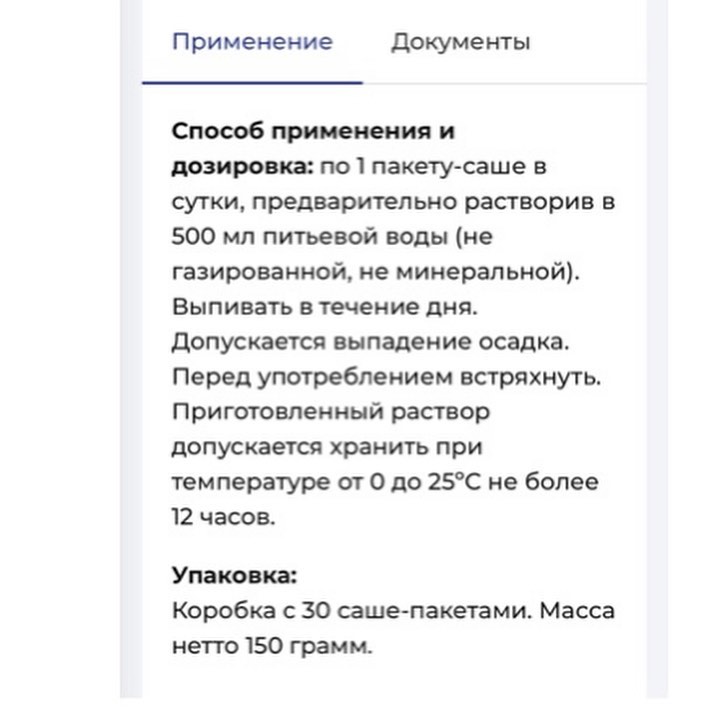
Task: Click the sentence Выпивать в течение дня
Action: (325, 307)
